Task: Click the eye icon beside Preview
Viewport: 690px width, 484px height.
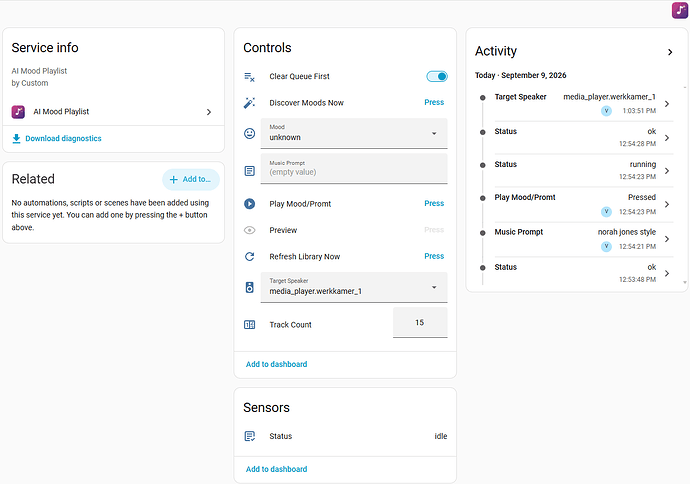Action: tap(250, 230)
